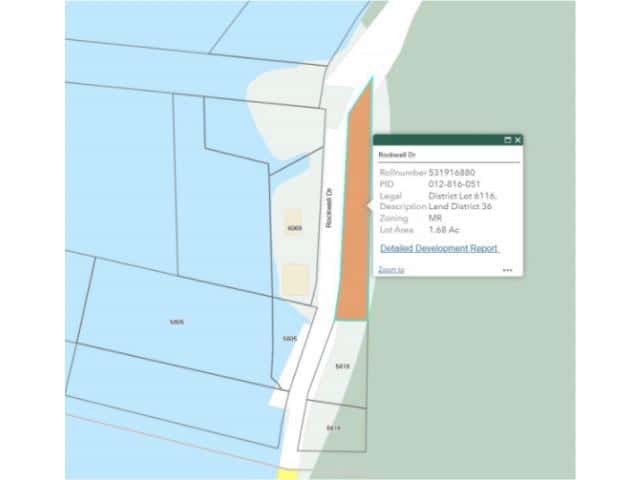Click the Legal Description text District Lot 6116
Screen dimensions: 640x480
coord(462,195)
